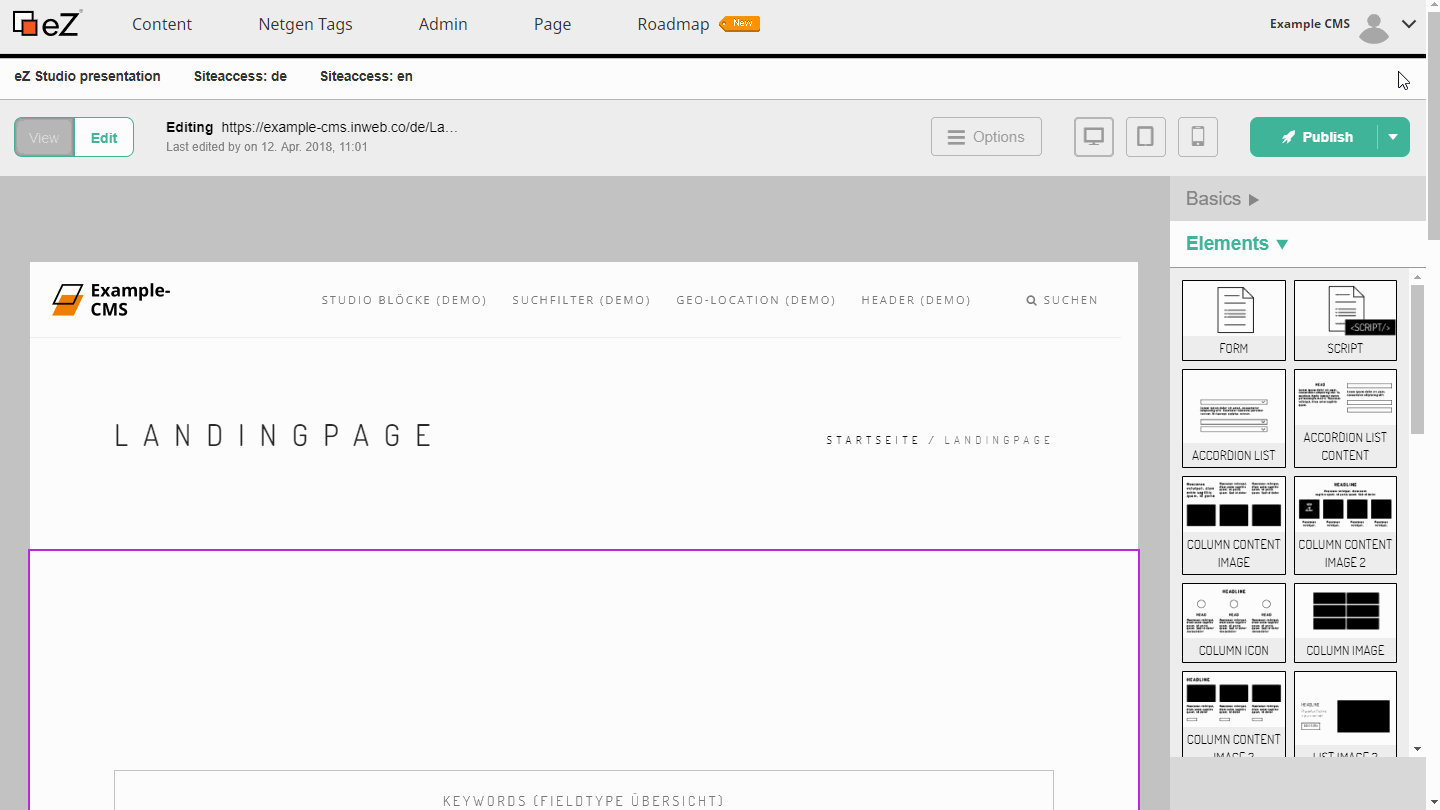Select the Column Content Image block

click(1234, 525)
